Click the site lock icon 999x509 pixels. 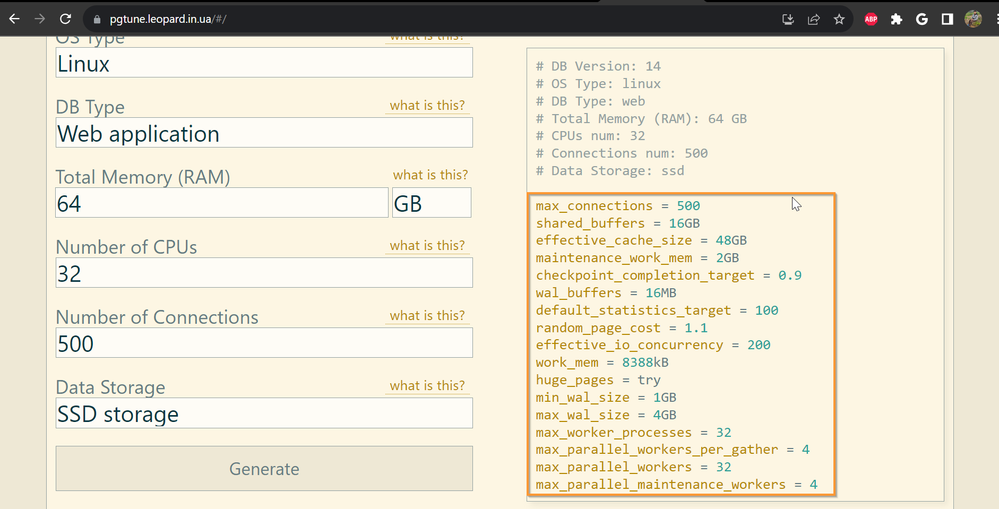pos(95,19)
